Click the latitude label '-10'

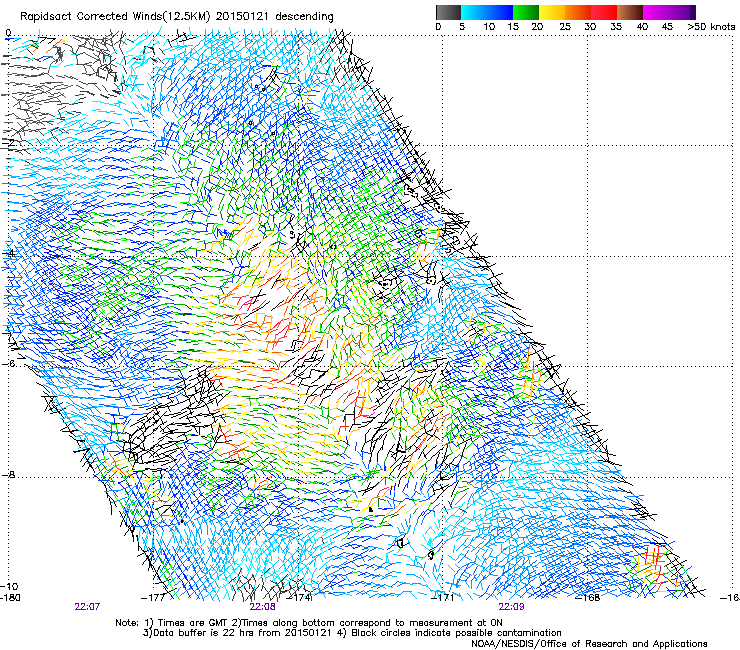pos(9,586)
